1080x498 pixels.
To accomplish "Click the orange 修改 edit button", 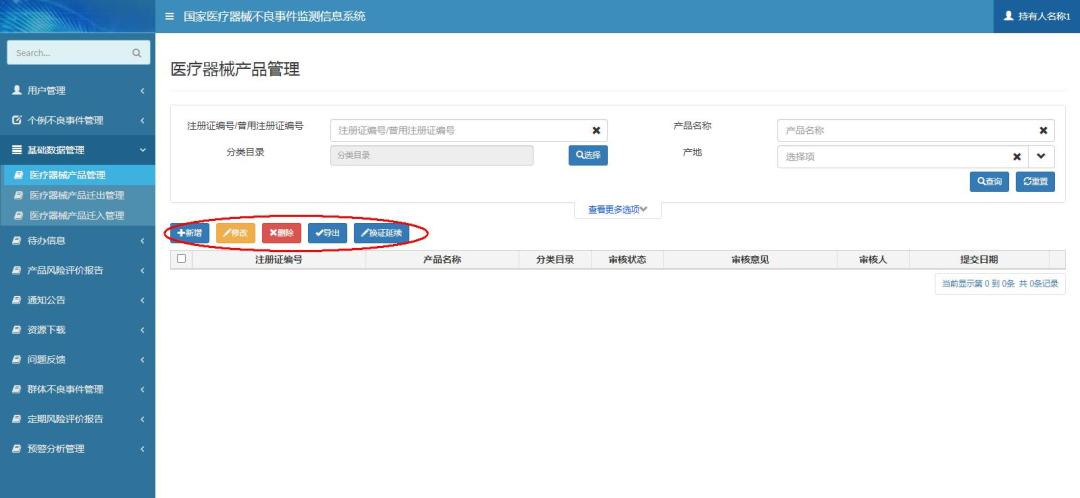I will click(x=236, y=234).
